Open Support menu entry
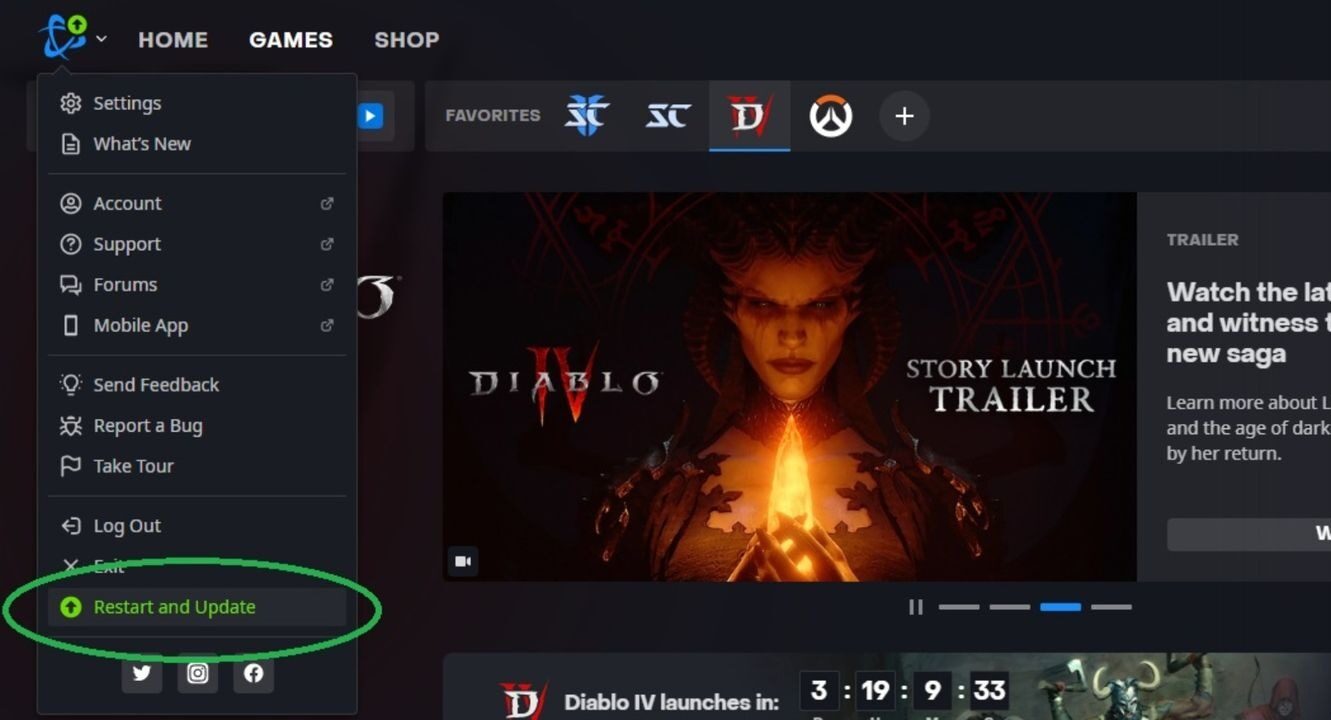1331x720 pixels. click(x=197, y=244)
